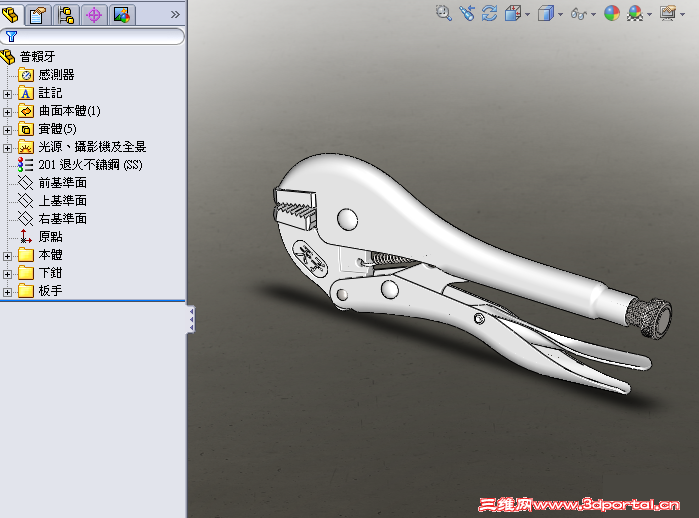Viewport: 699px width, 518px height.
Task: Open the Hide/Show Items dropdown arrow
Action: click(594, 15)
